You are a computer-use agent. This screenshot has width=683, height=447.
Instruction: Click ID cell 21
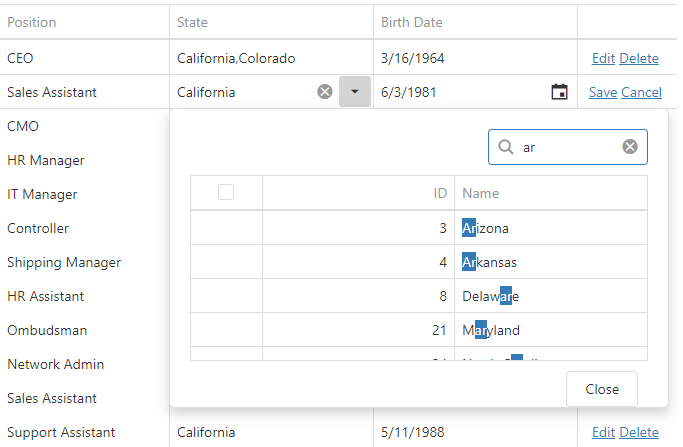coord(358,330)
